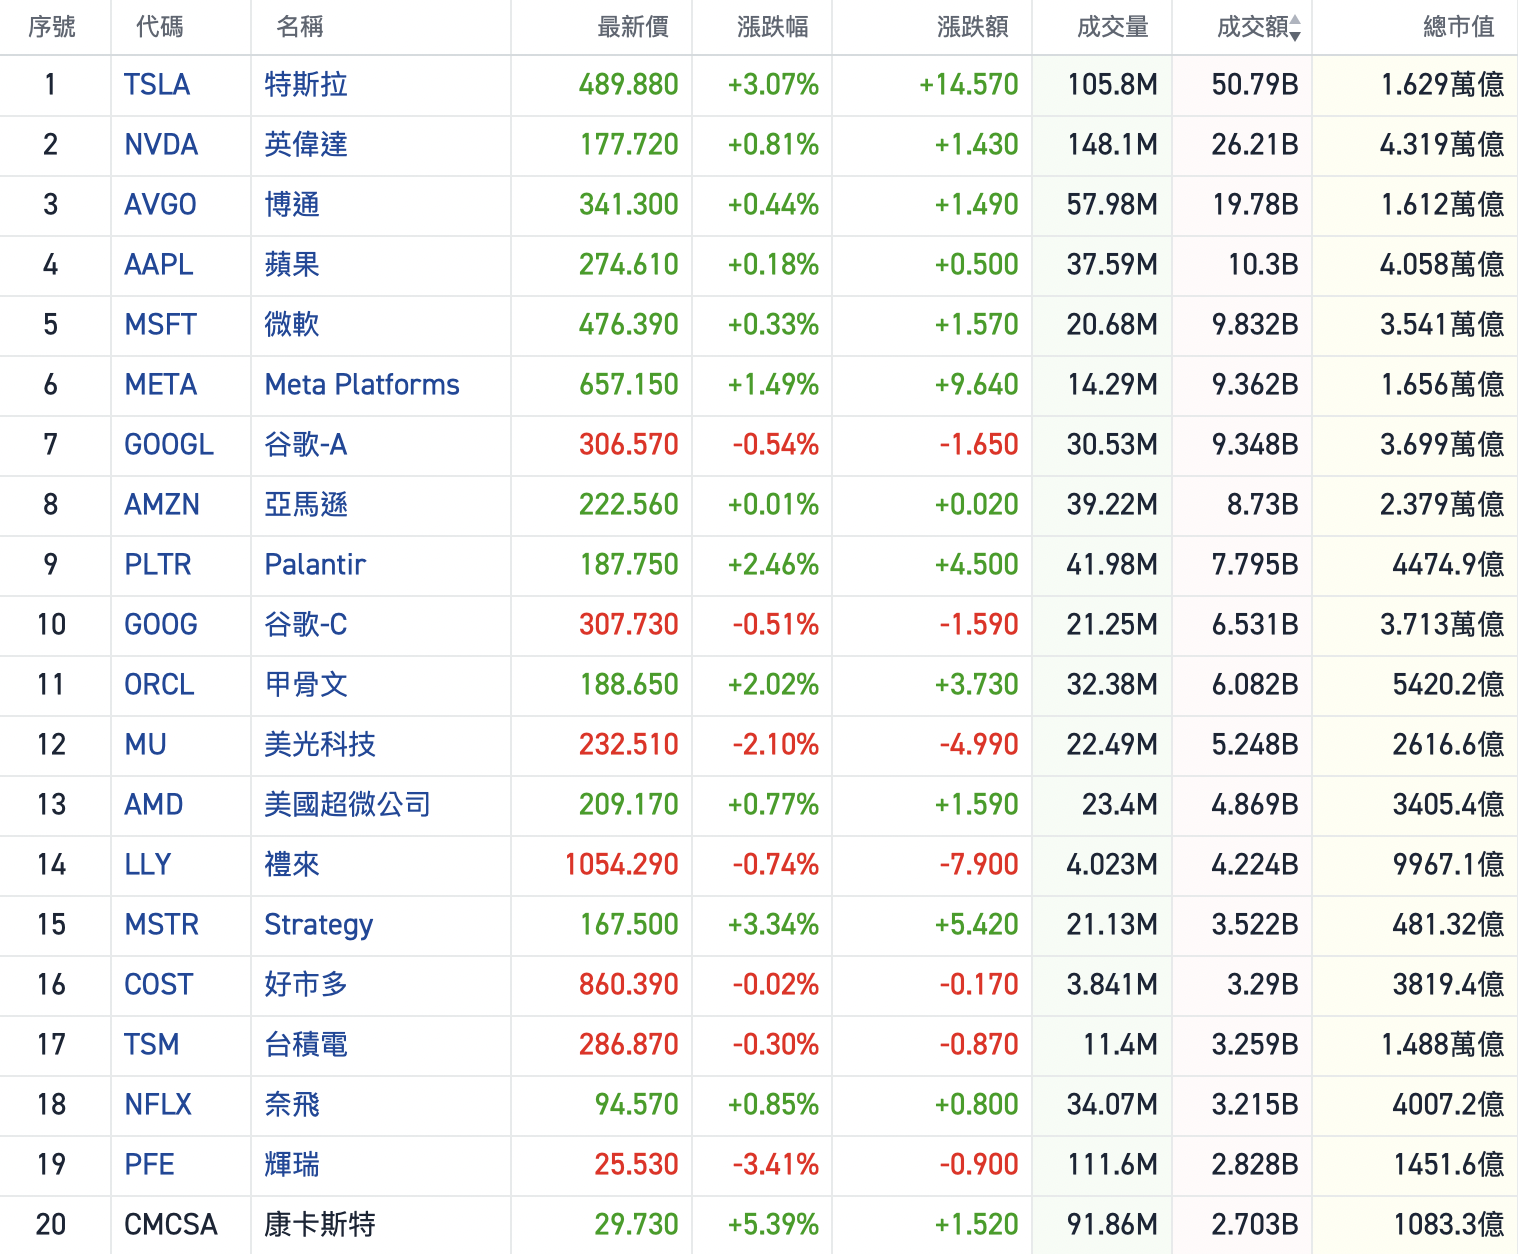Select the AAPL ticker code
The height and width of the screenshot is (1254, 1518).
click(159, 265)
